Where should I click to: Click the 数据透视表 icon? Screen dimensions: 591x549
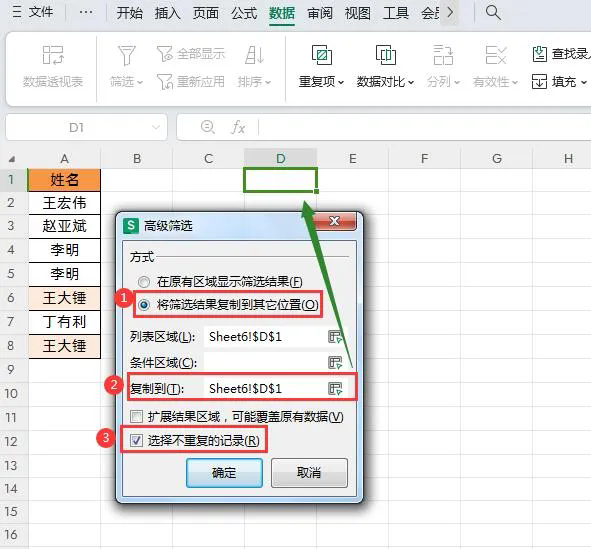click(53, 55)
